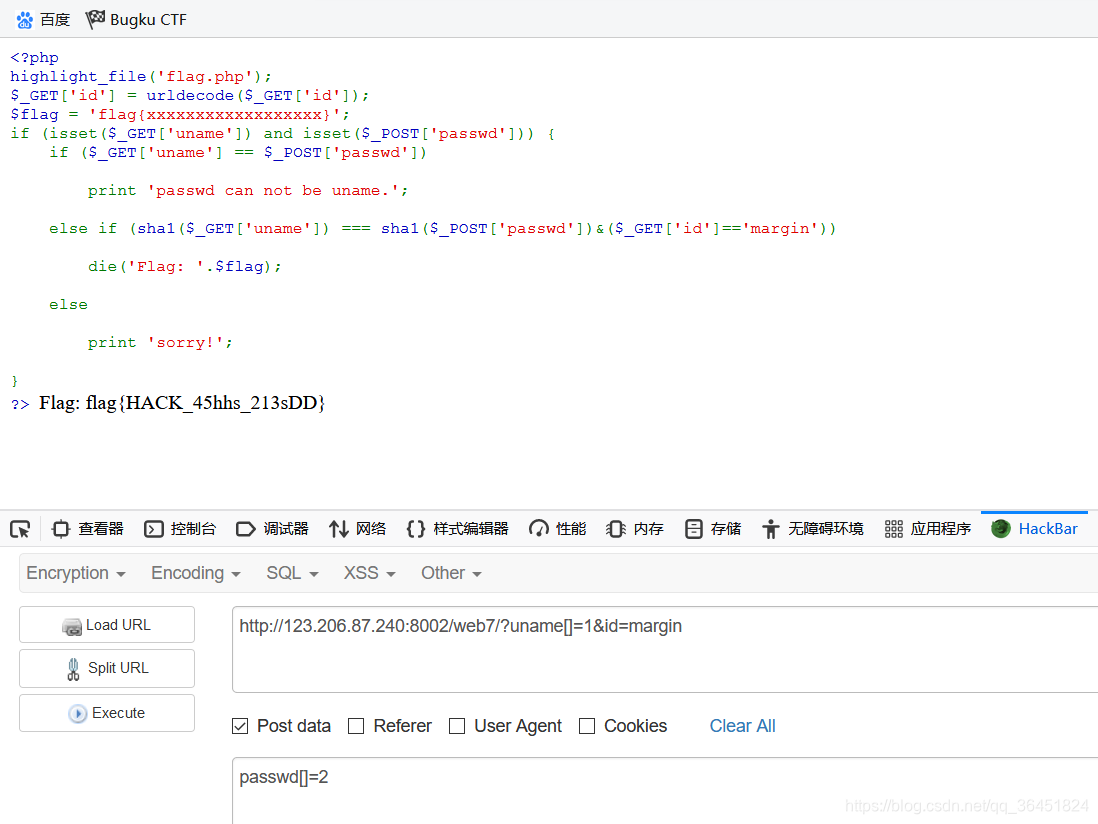The height and width of the screenshot is (824, 1098).
Task: Click the 内存 tab label
Action: (x=648, y=529)
